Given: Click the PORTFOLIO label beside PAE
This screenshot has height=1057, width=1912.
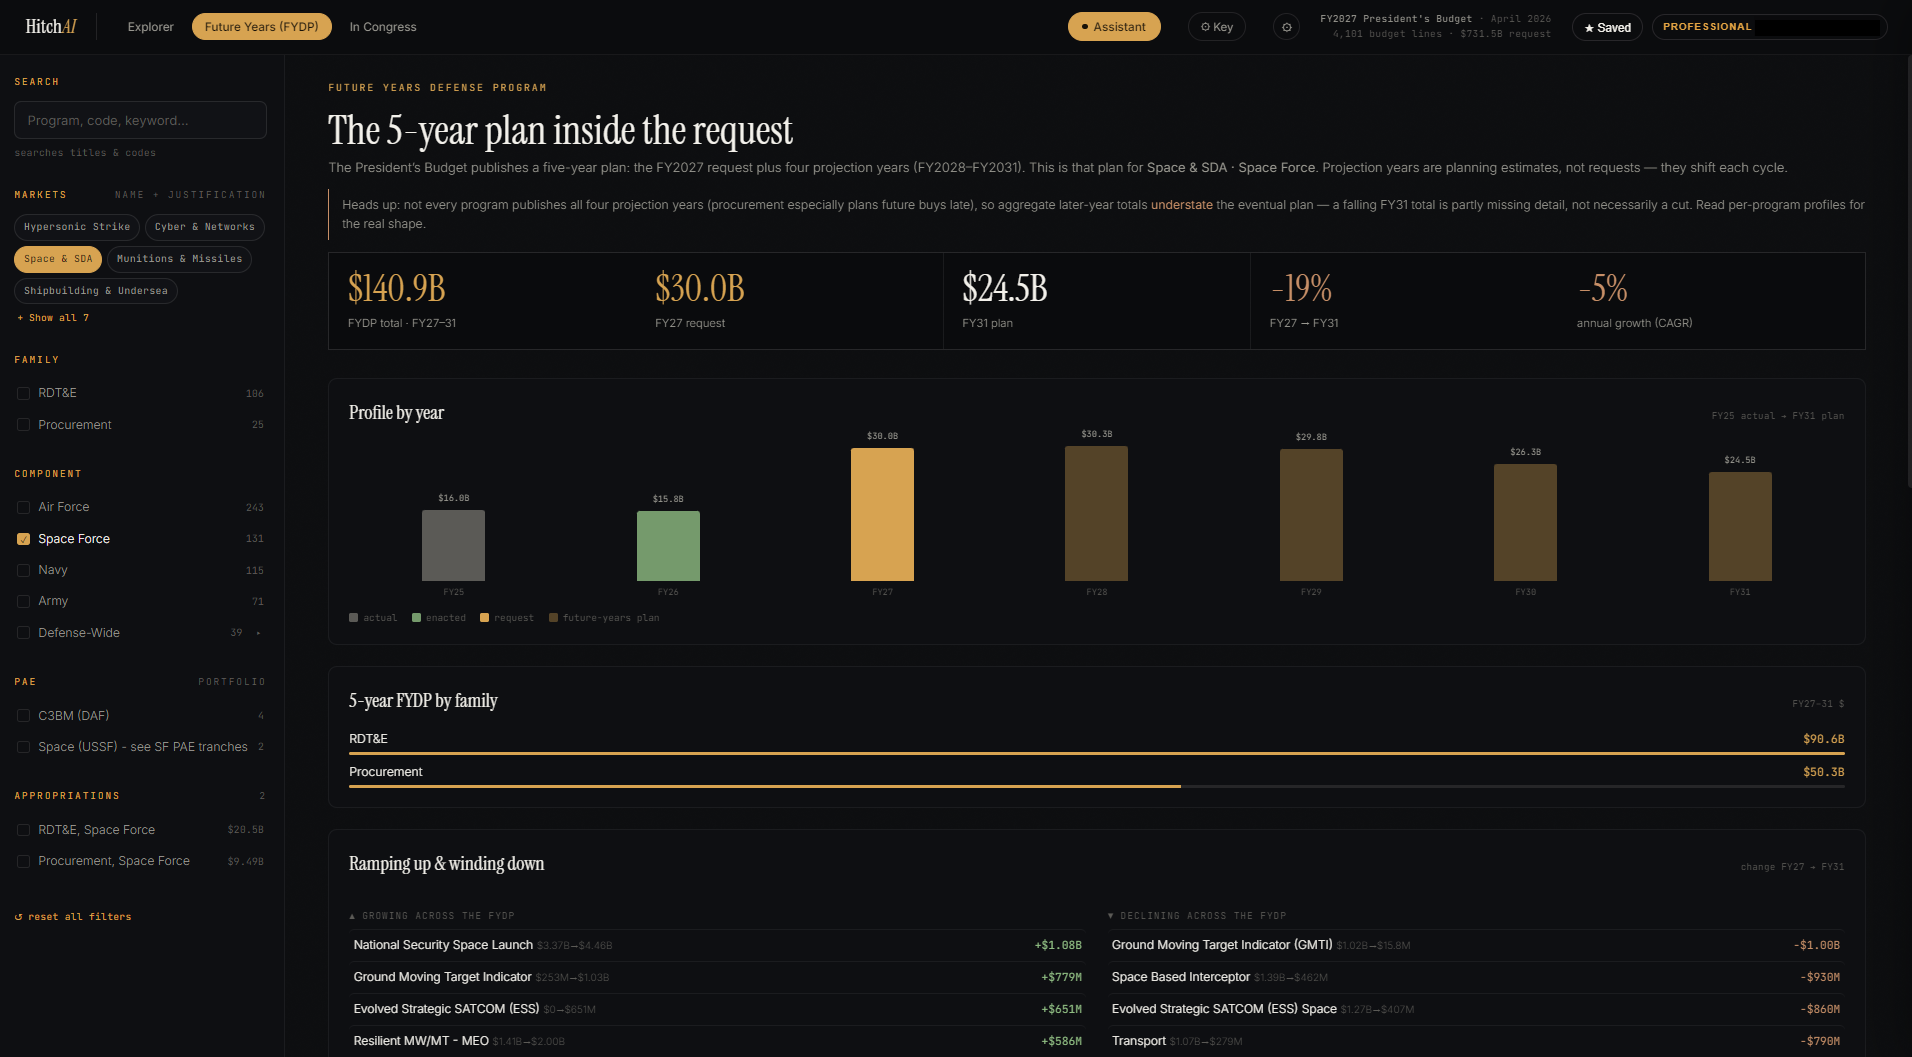Looking at the screenshot, I should (x=232, y=682).
